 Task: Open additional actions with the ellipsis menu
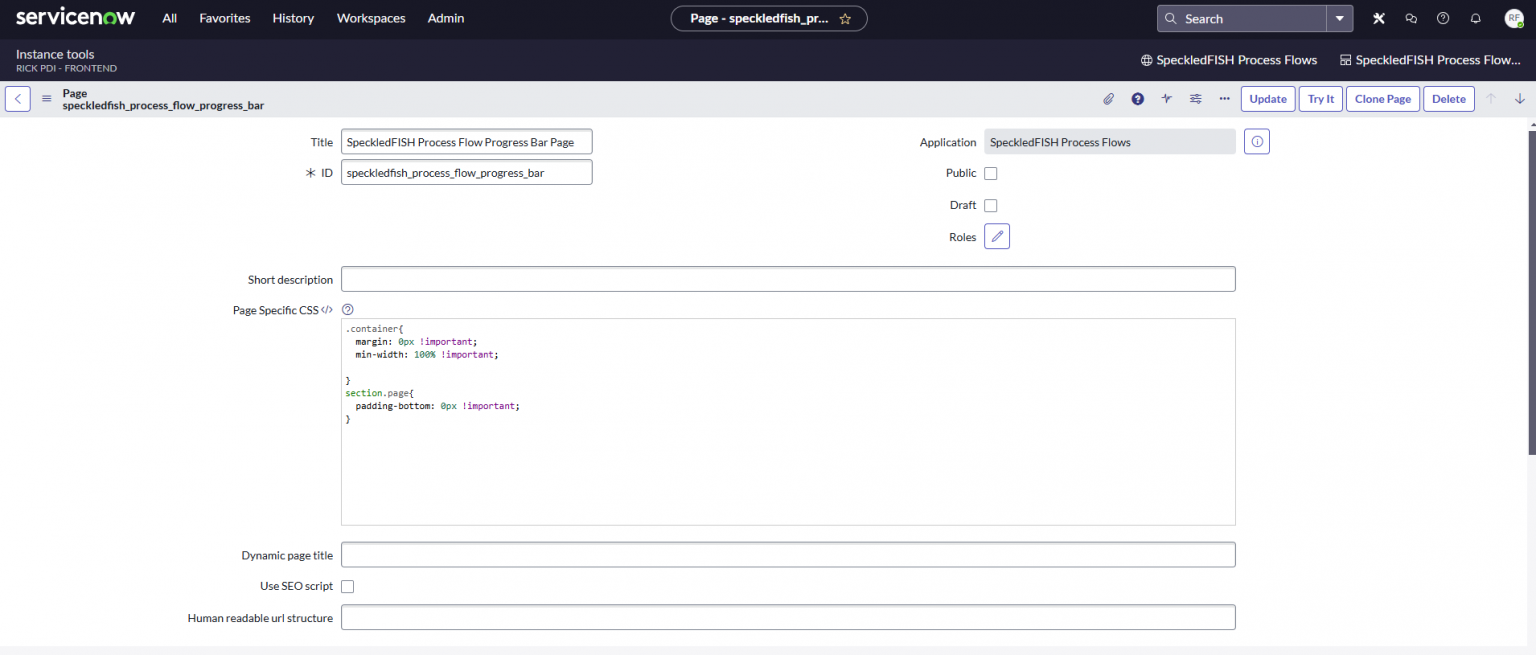(x=1224, y=98)
